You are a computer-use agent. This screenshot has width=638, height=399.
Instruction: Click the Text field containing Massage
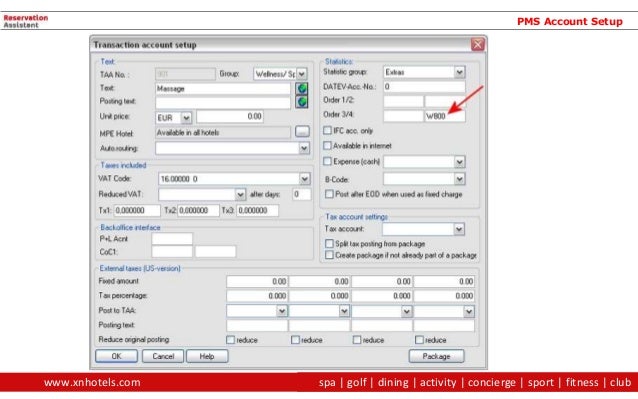(223, 89)
